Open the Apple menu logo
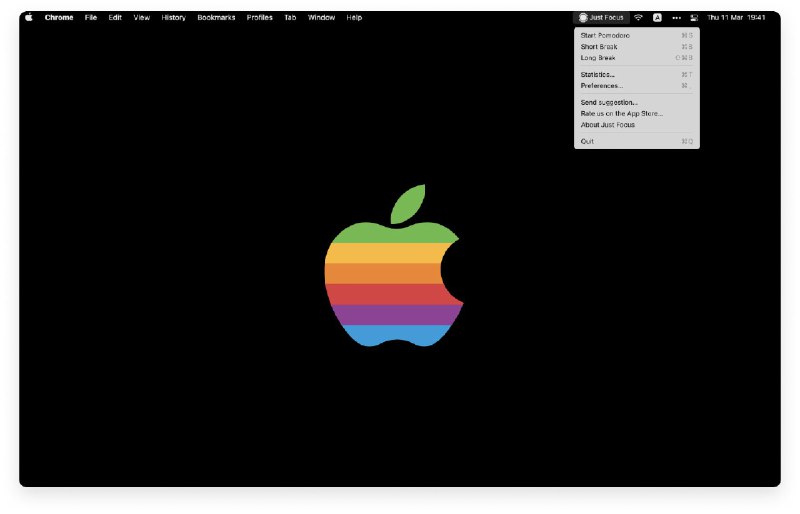The image size is (800, 514). point(29,18)
